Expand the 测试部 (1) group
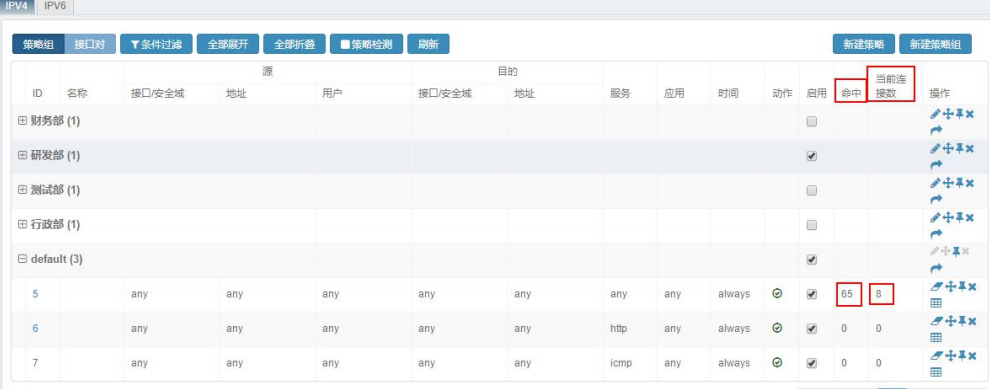The image size is (990, 389). coord(23,190)
